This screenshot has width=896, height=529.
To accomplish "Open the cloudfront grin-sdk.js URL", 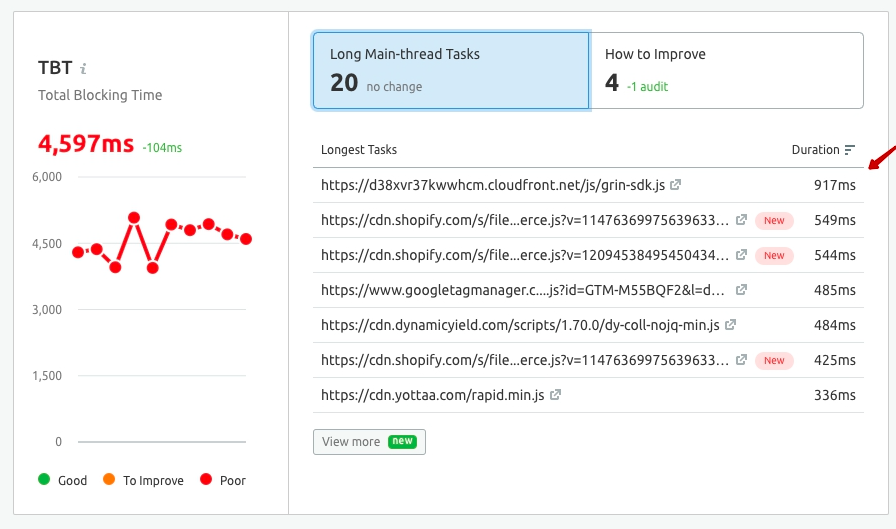I will 493,185.
